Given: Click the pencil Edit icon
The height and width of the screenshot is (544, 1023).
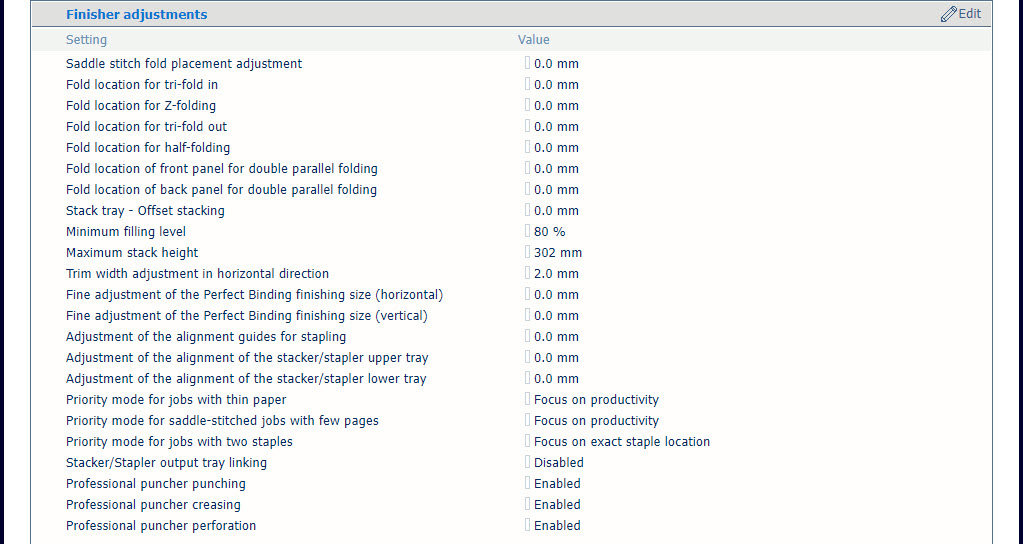Looking at the screenshot, I should (x=949, y=14).
